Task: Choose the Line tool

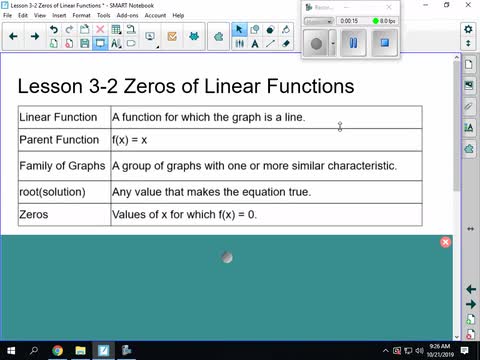Action: [270, 44]
